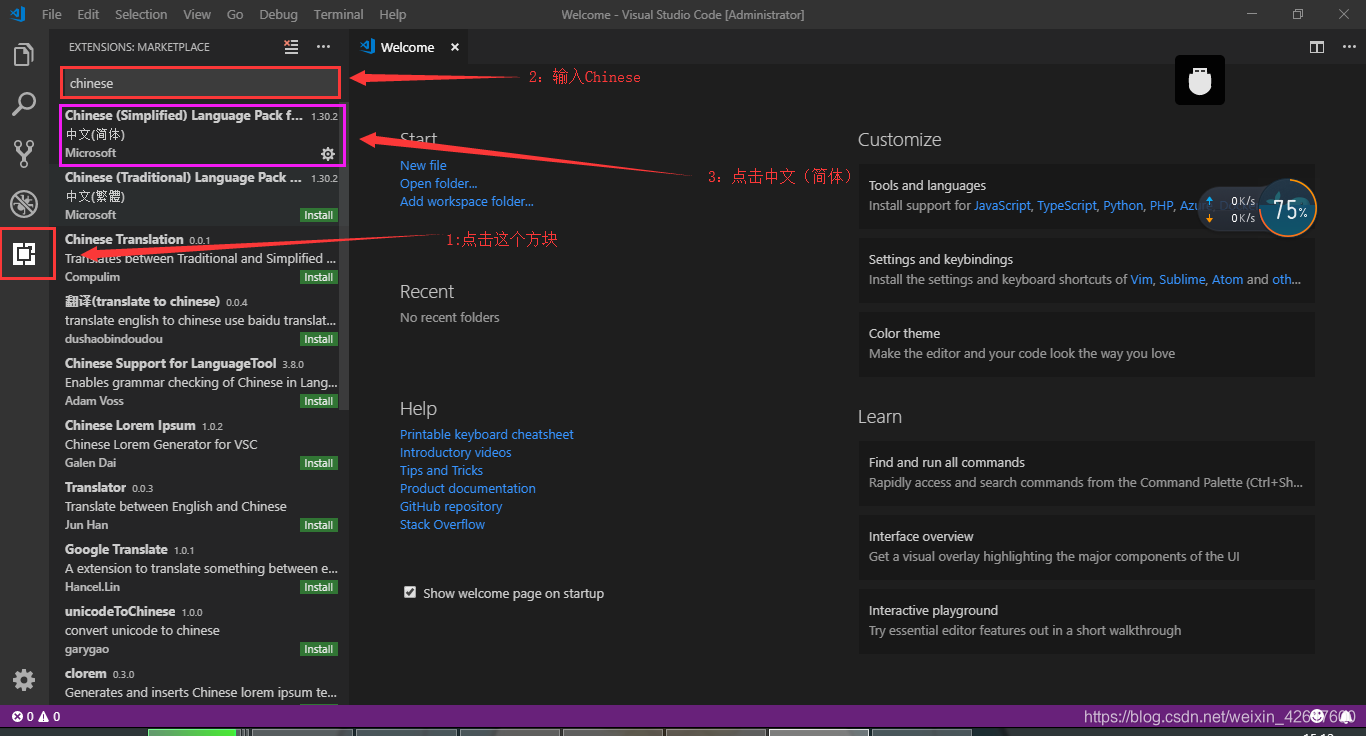Screen dimensions: 1366x736
Task: Open Manage gear in activity bar
Action: click(24, 680)
